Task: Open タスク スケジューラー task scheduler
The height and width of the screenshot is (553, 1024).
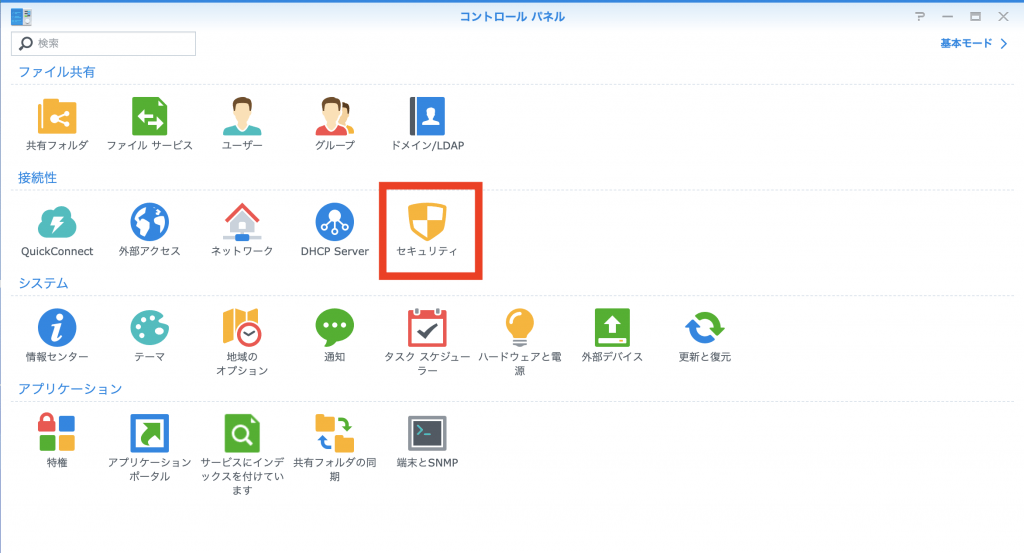Action: click(427, 328)
